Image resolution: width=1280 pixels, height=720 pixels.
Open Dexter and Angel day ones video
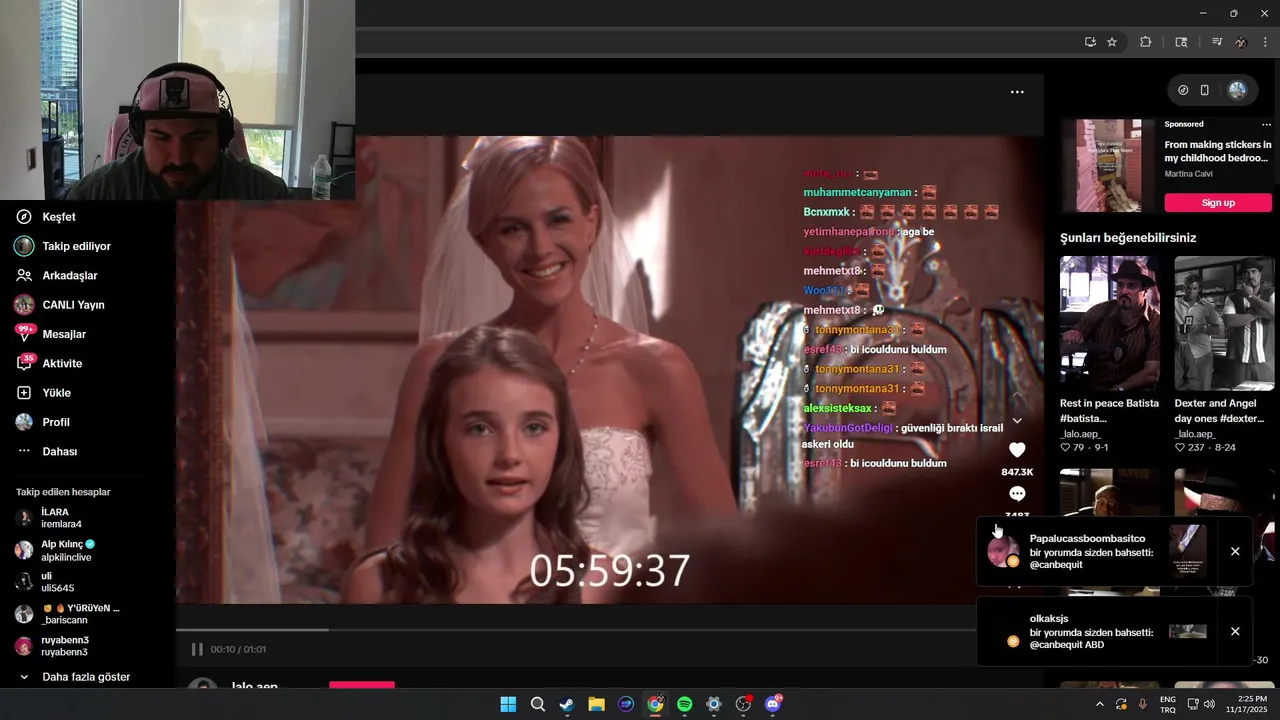point(1224,323)
